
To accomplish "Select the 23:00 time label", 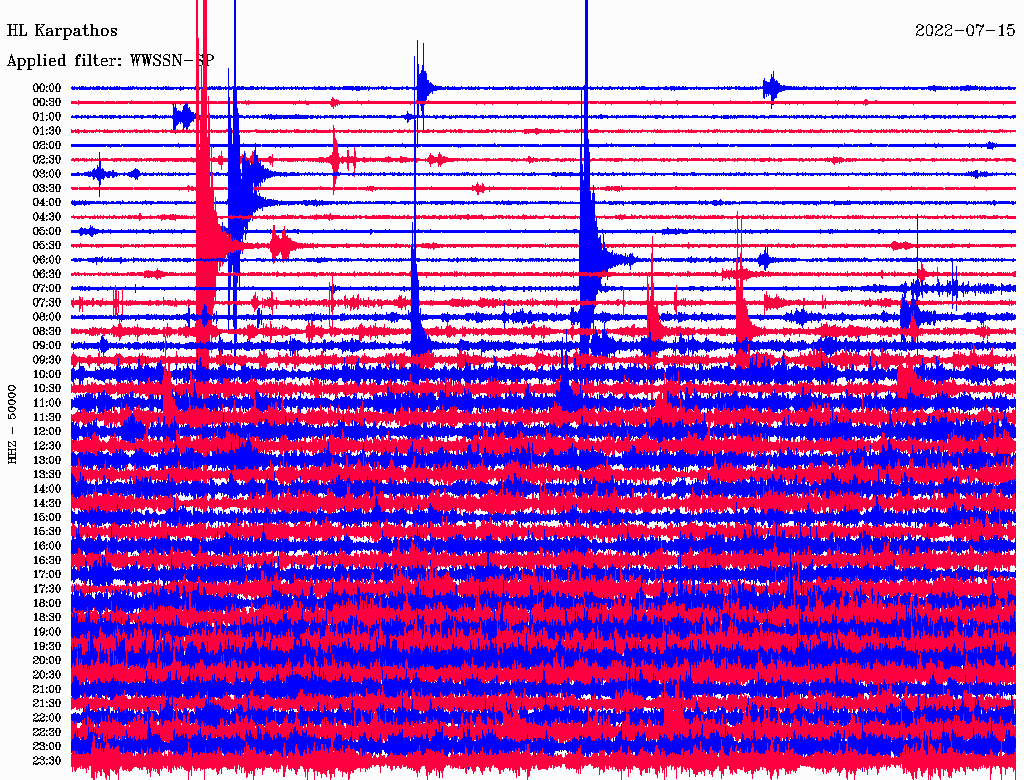I will 47,746.
